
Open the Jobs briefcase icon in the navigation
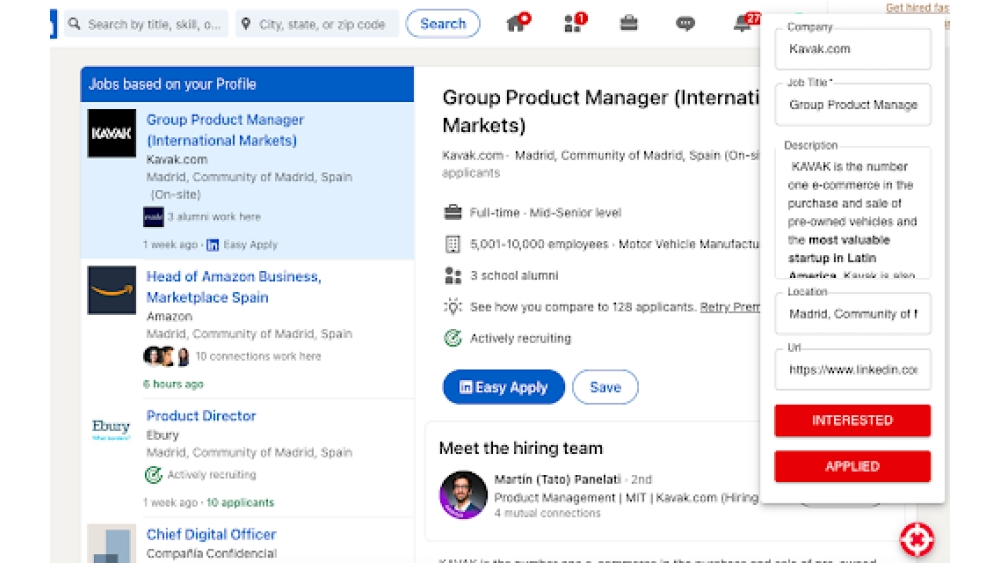[629, 24]
